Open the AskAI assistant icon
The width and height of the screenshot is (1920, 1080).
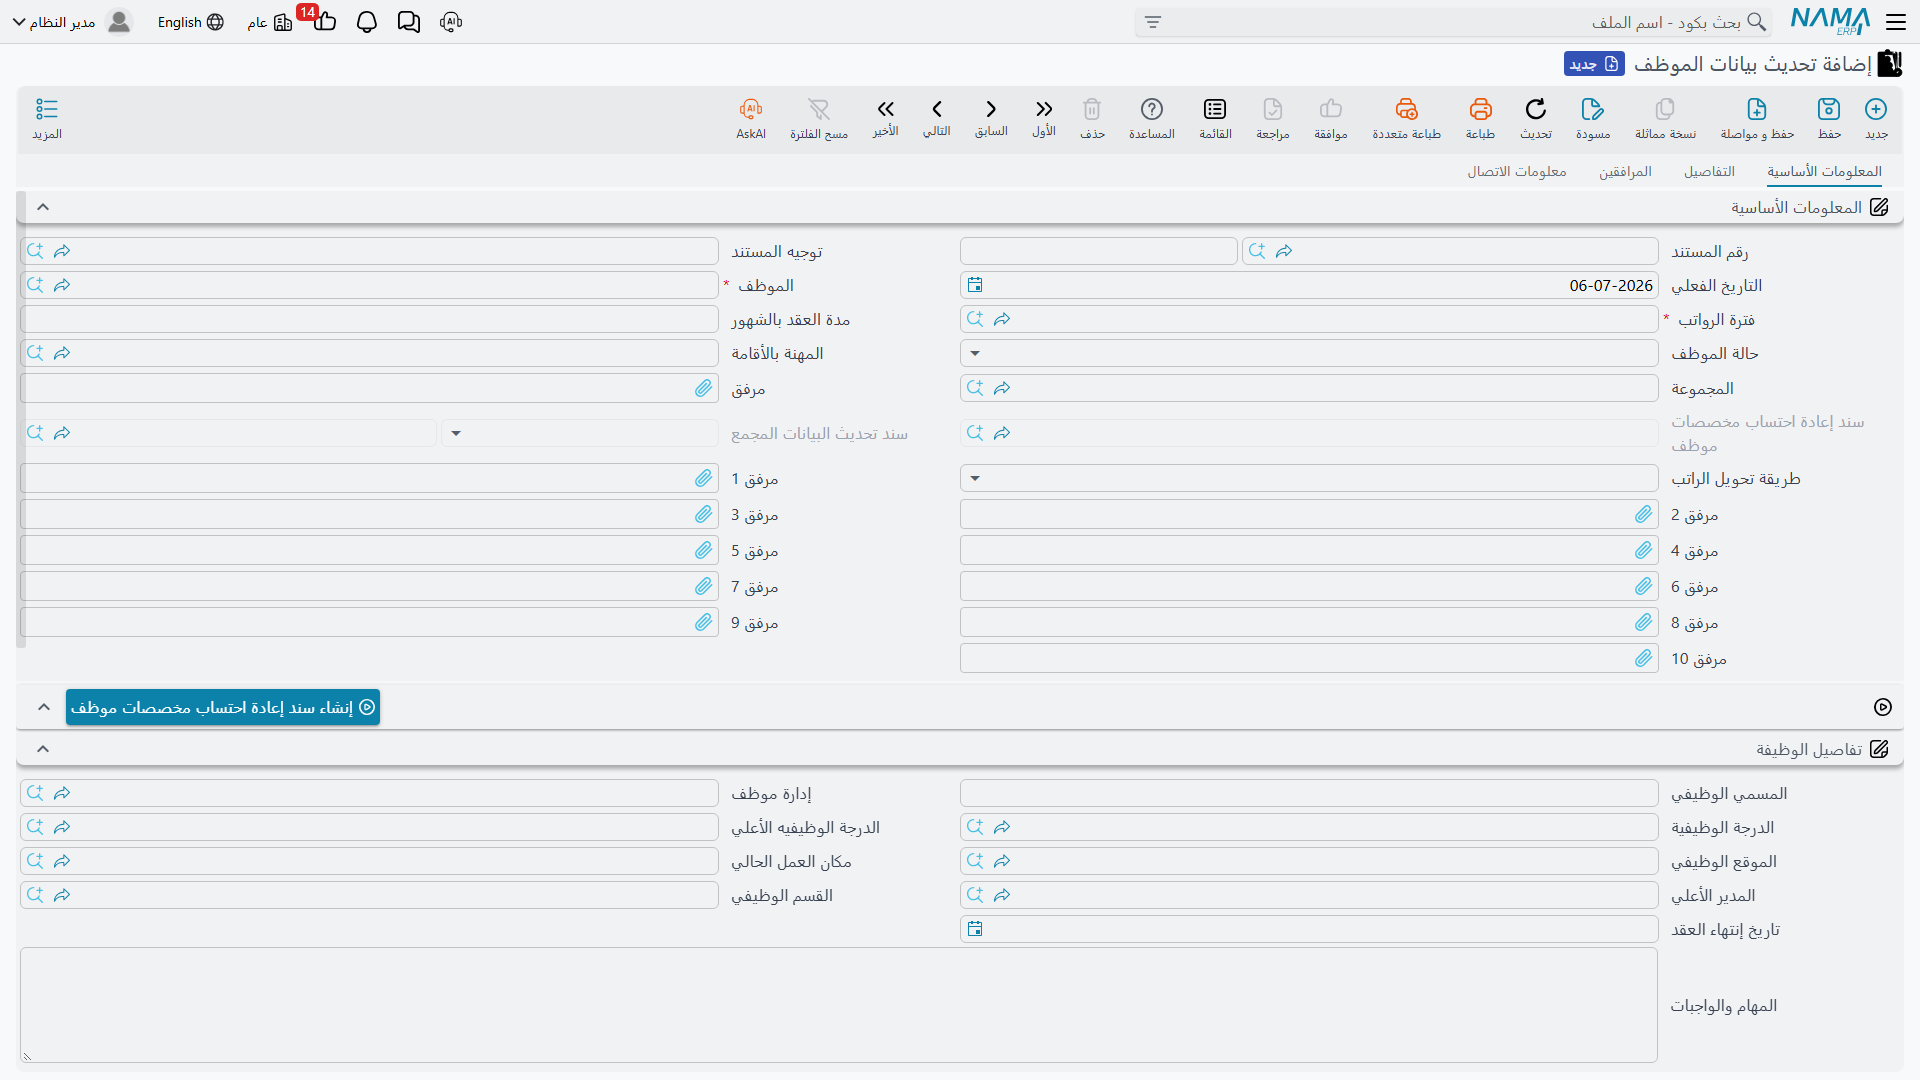tap(751, 109)
